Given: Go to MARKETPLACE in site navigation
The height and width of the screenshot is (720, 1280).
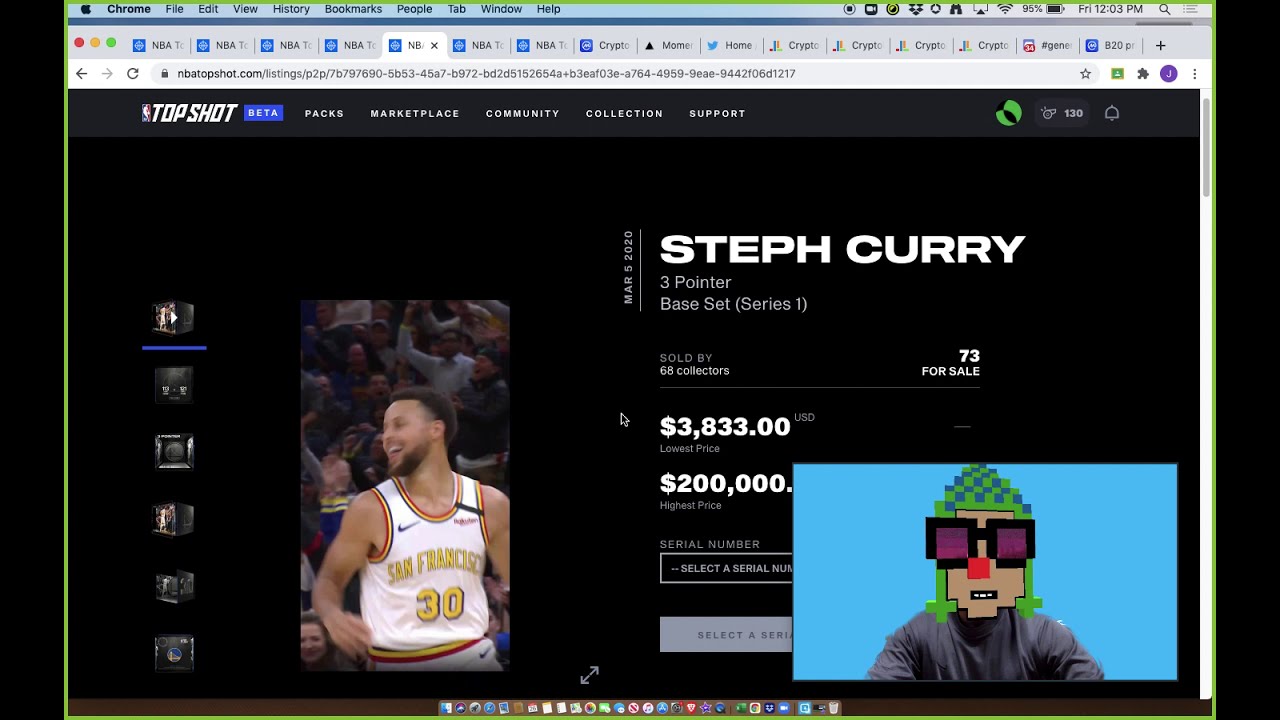Looking at the screenshot, I should (x=415, y=113).
